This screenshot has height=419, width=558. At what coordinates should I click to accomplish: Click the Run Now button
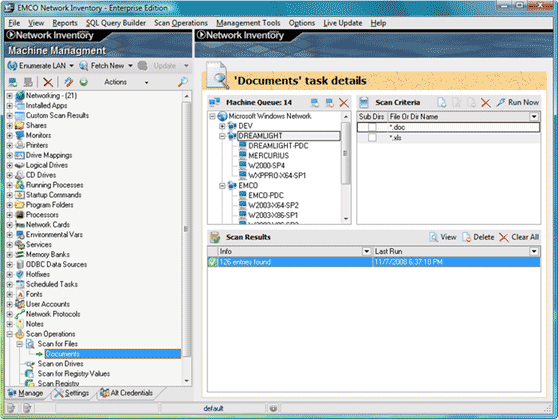pyautogui.click(x=518, y=103)
